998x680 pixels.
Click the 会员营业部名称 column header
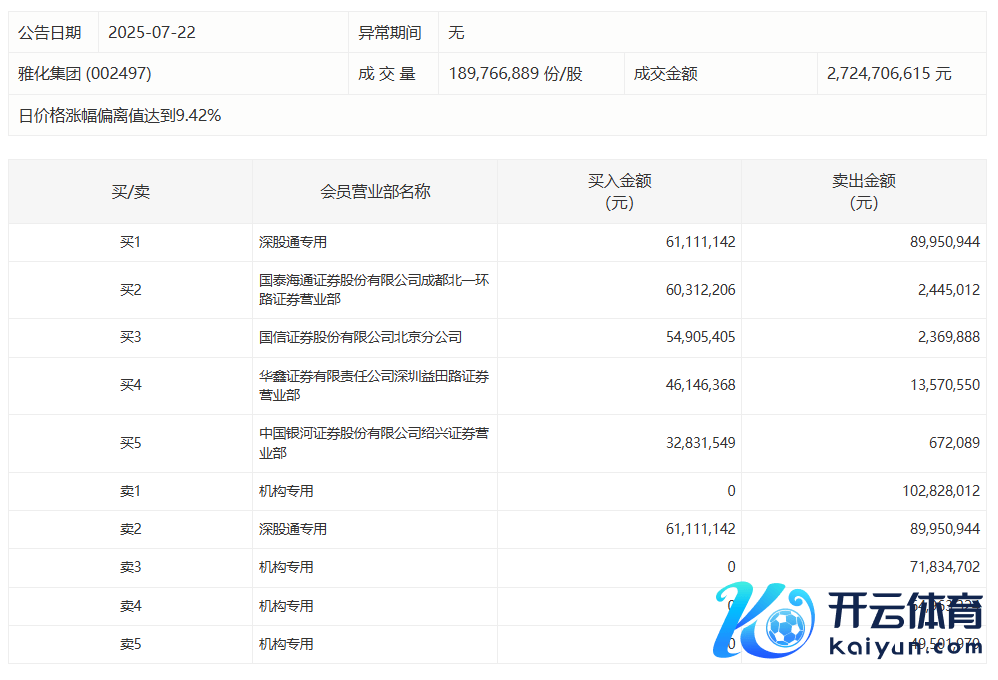(x=375, y=191)
